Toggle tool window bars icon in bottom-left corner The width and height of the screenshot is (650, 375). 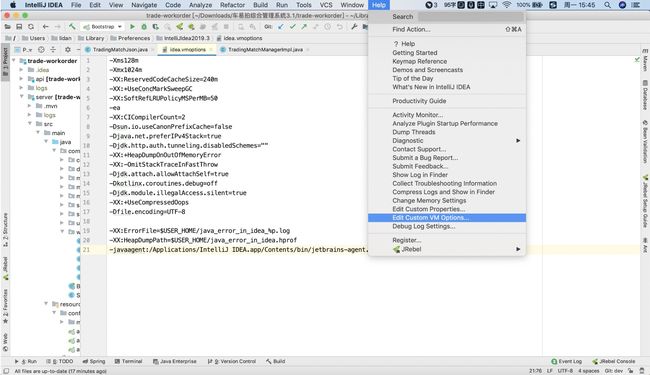pyautogui.click(x=6, y=371)
